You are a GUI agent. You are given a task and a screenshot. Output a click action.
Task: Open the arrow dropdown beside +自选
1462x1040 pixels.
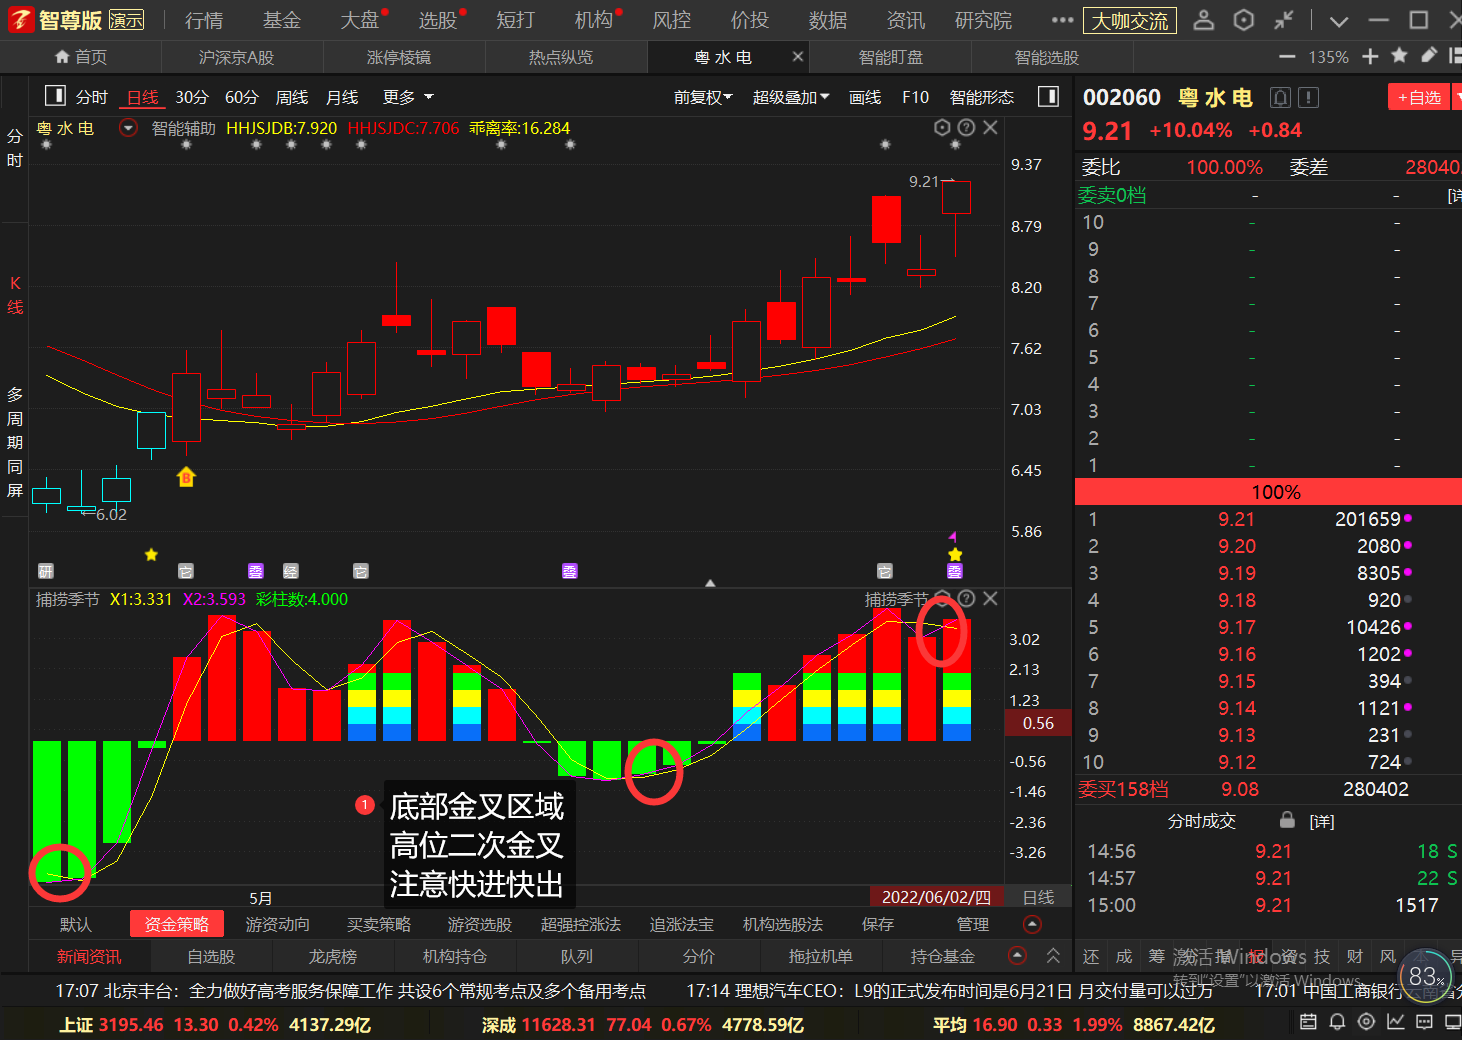tap(1456, 97)
